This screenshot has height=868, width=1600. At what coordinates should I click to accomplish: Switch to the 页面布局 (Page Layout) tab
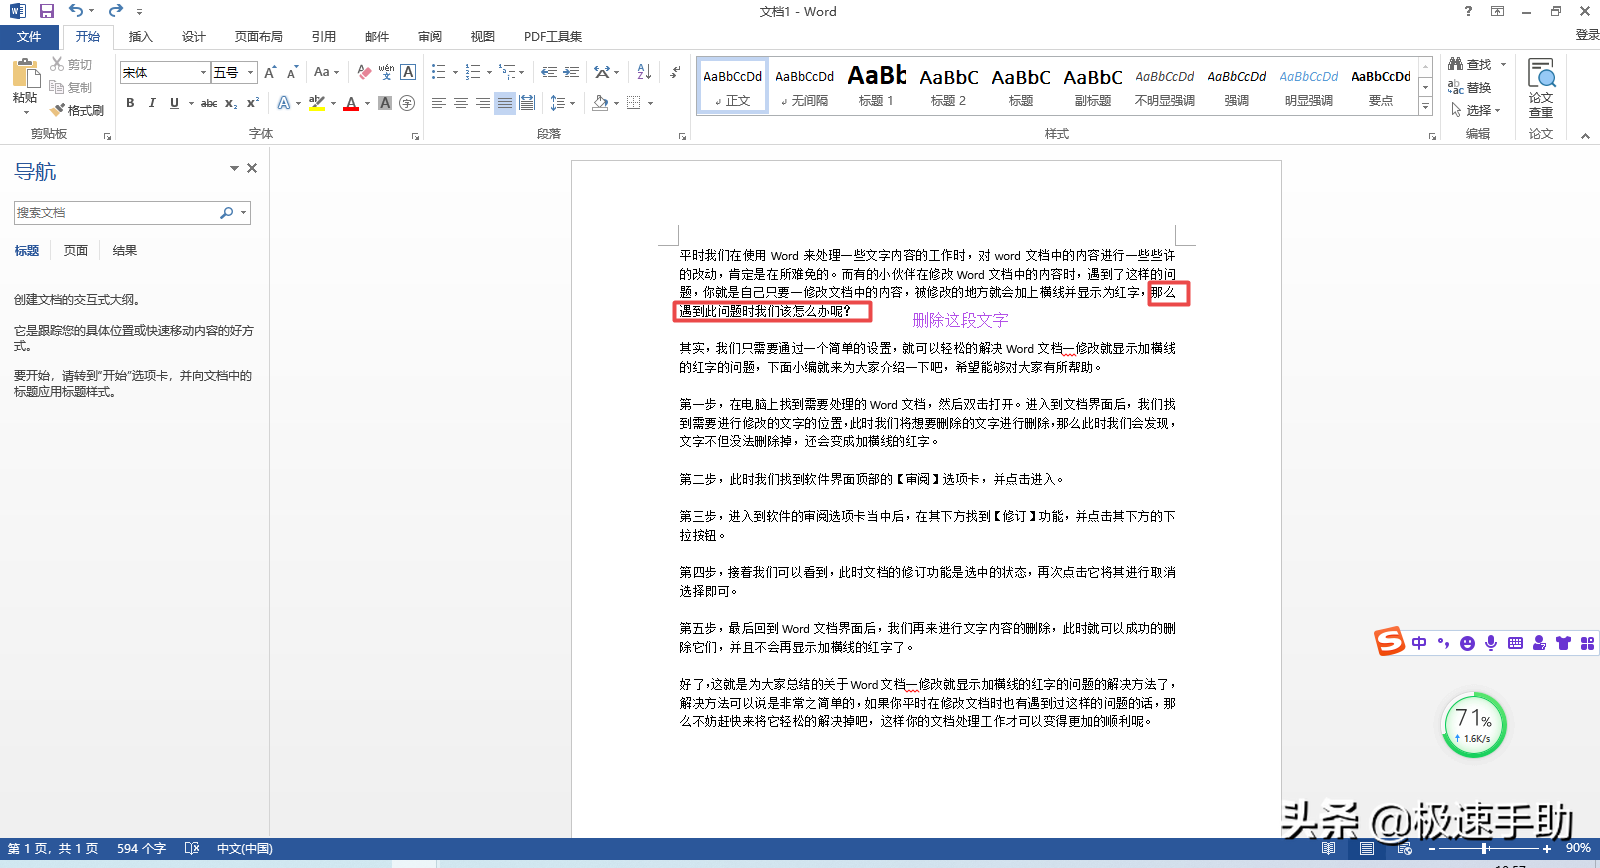click(259, 37)
